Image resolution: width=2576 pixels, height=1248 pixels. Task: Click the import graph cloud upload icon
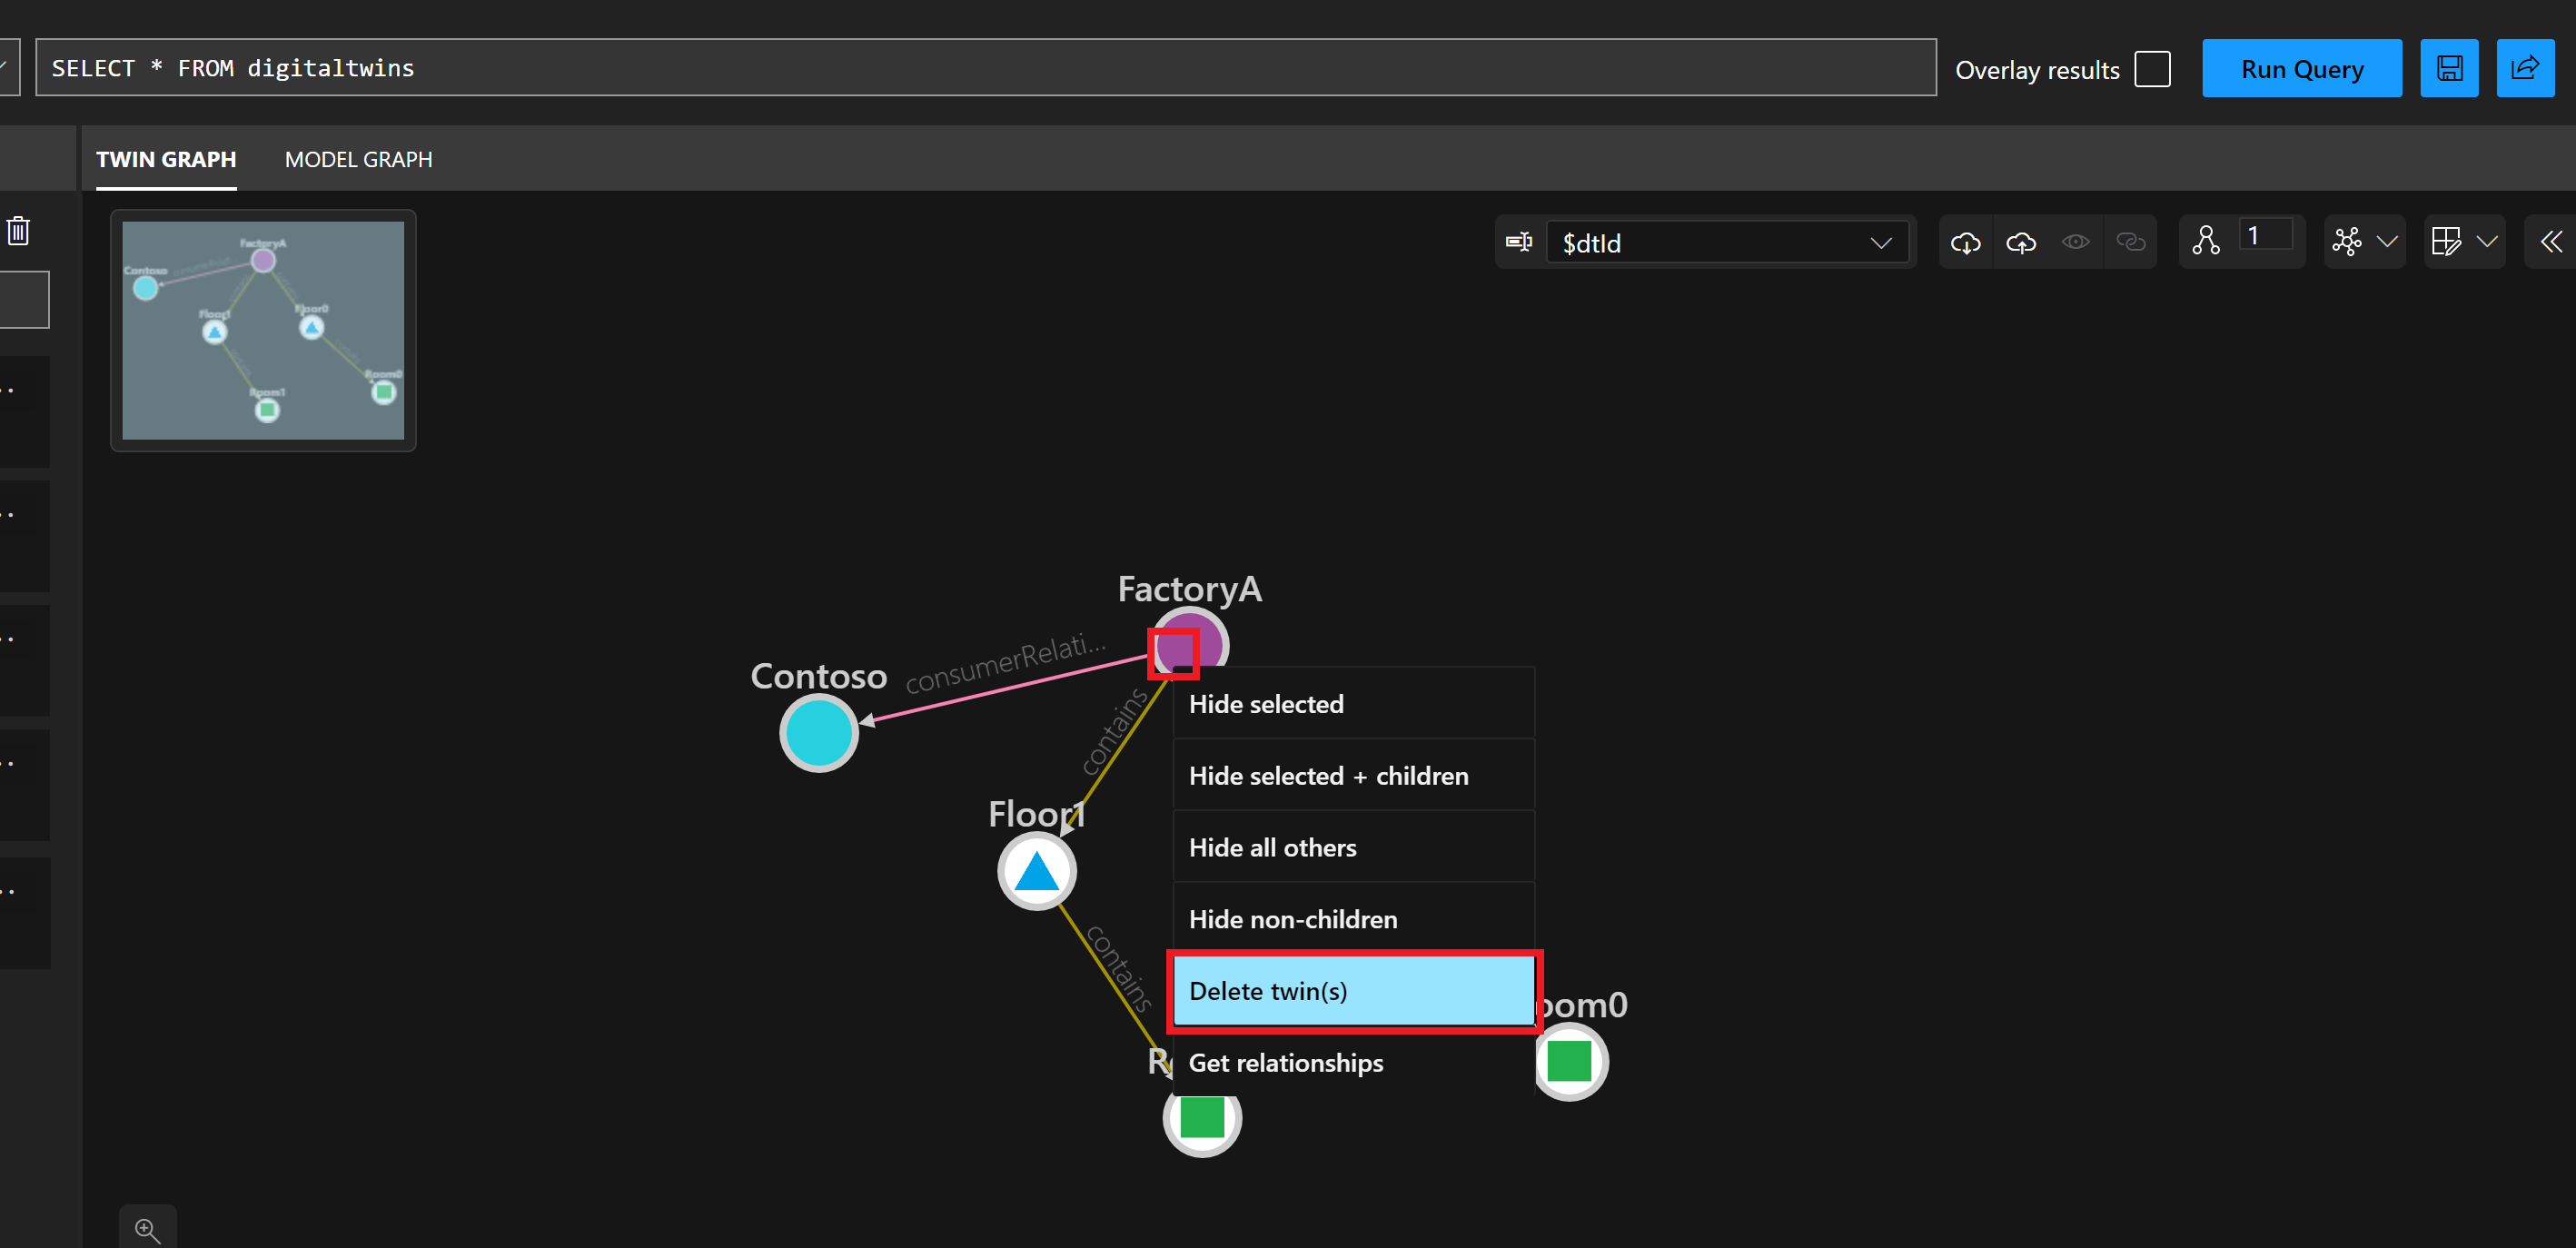[x=2021, y=243]
